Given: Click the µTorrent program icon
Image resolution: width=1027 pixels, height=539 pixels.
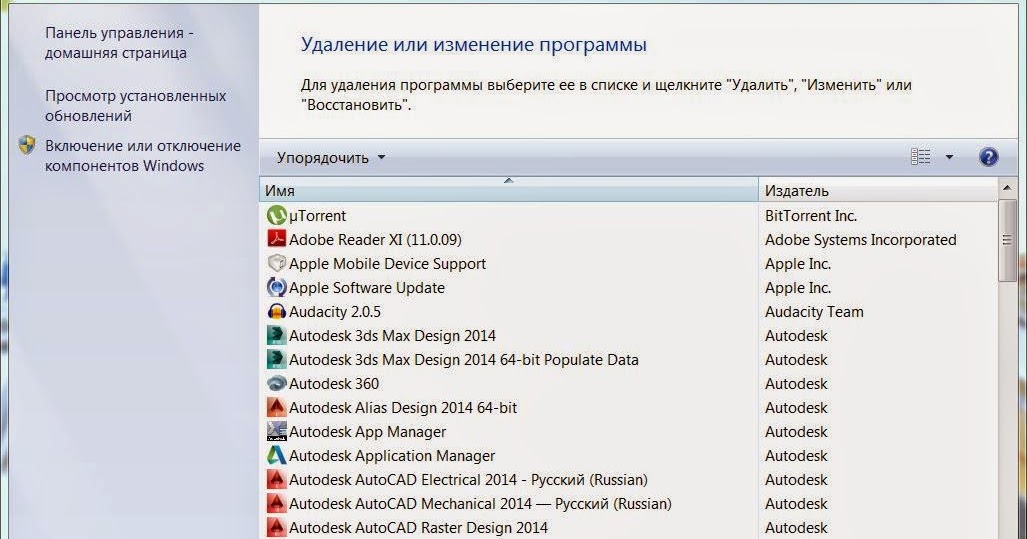Looking at the screenshot, I should tap(276, 215).
